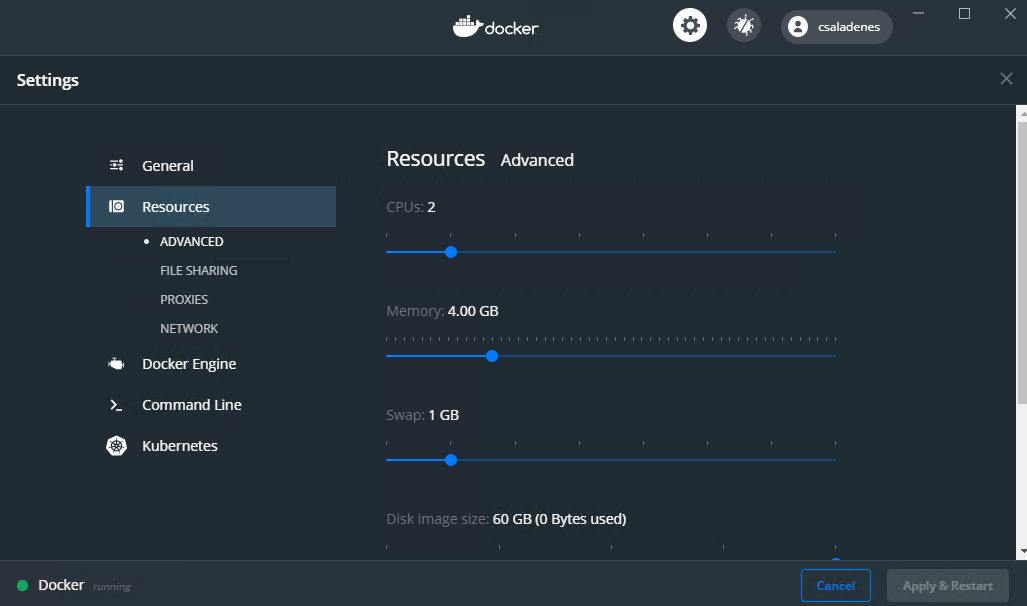
Task: Click the General sliders icon
Action: [117, 165]
